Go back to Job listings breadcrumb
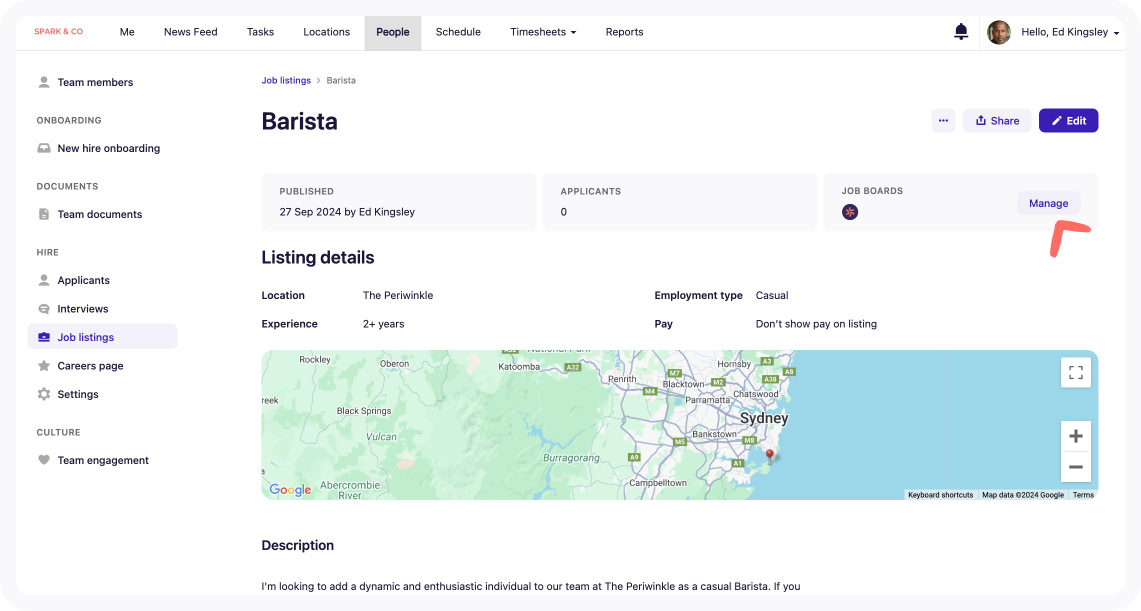1141x611 pixels. tap(286, 81)
